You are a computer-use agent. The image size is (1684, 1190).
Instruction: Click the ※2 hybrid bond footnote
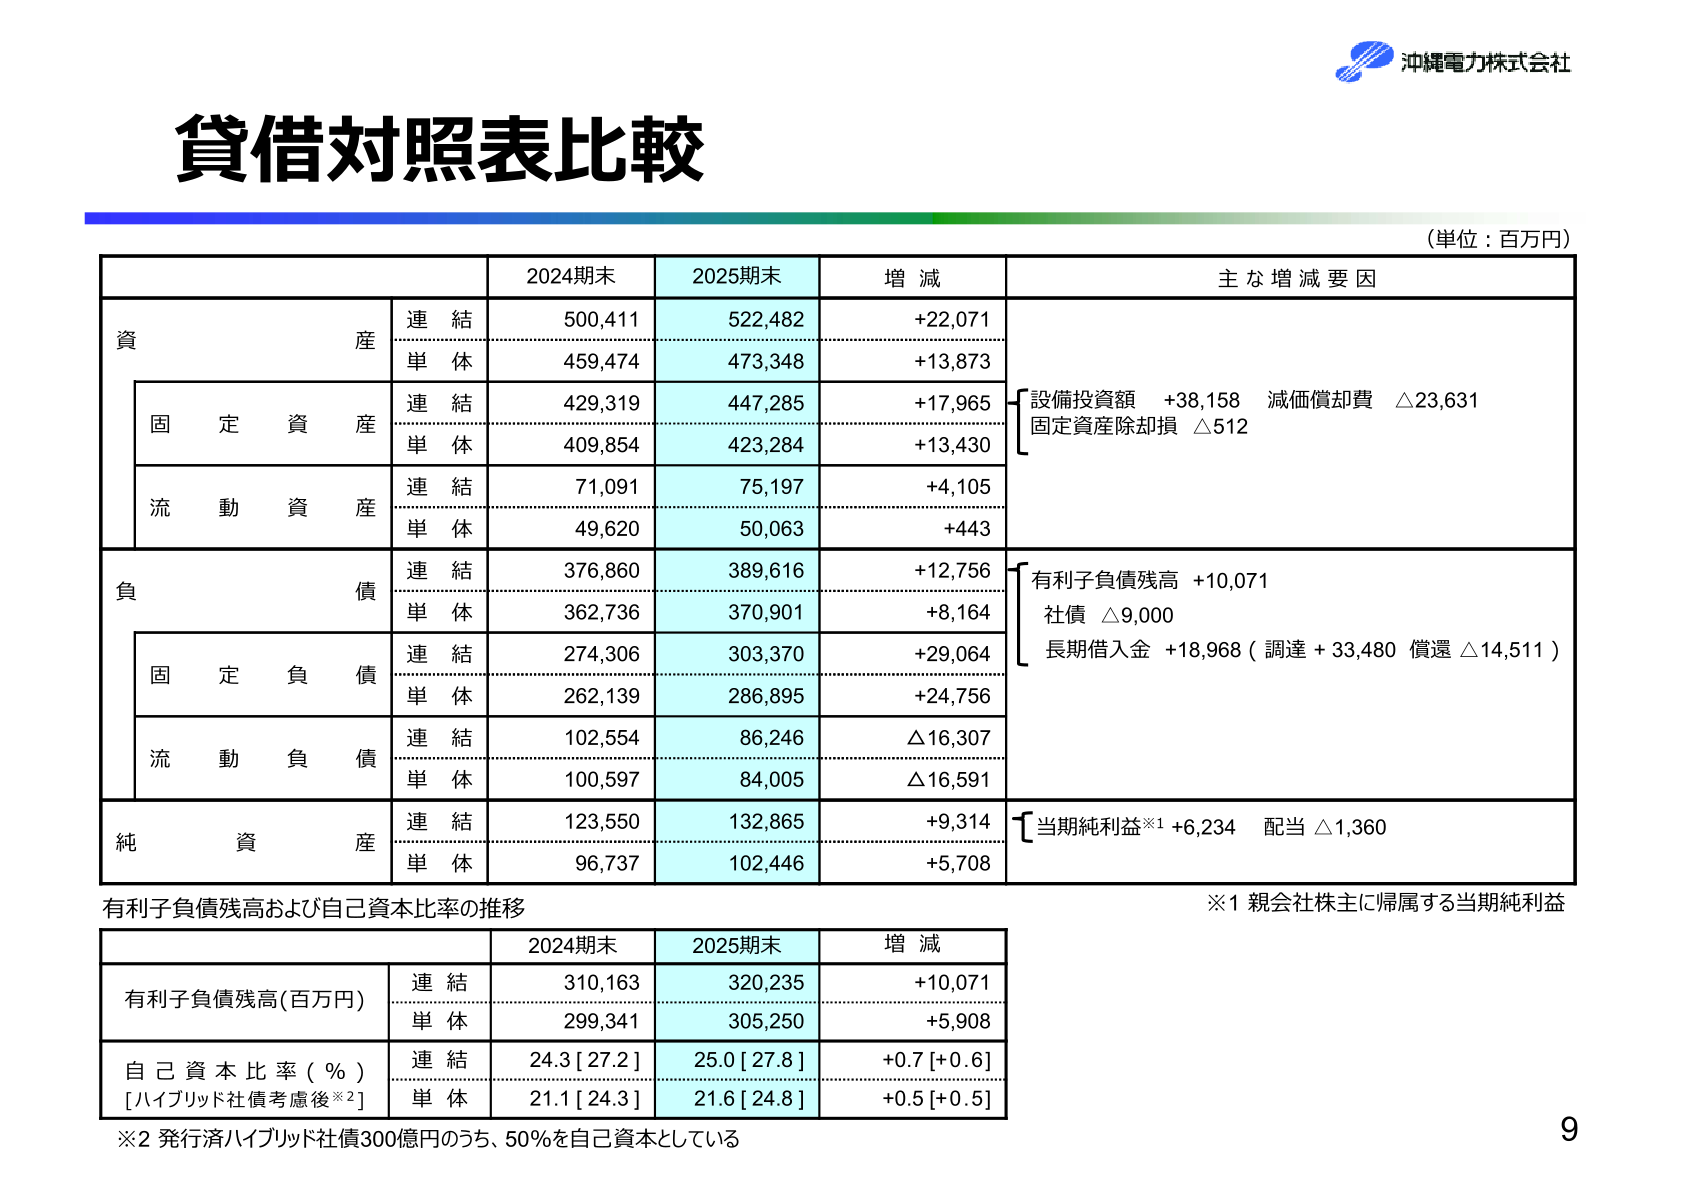(428, 1139)
